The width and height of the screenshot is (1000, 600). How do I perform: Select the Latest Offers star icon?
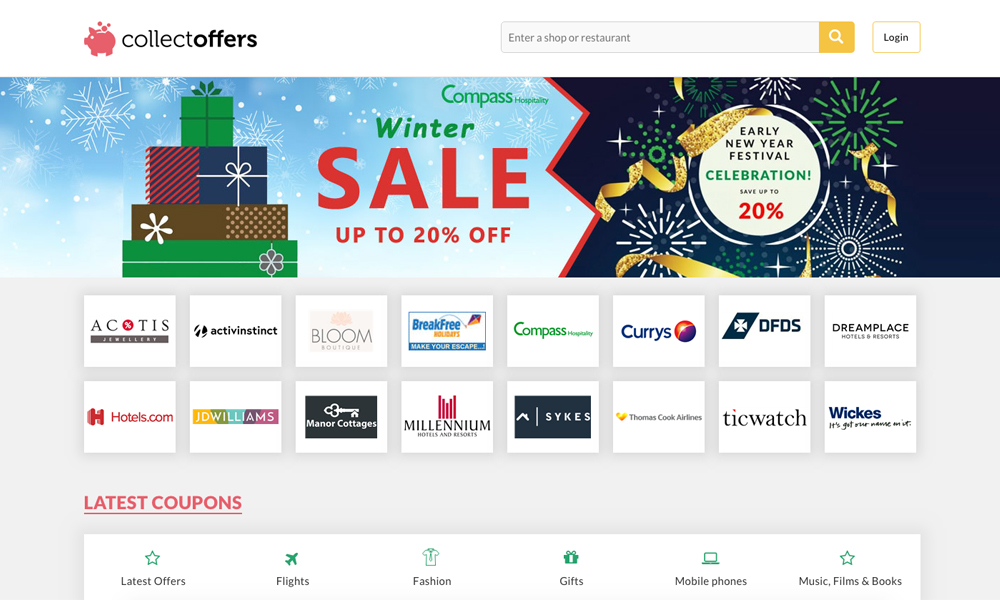(x=152, y=559)
